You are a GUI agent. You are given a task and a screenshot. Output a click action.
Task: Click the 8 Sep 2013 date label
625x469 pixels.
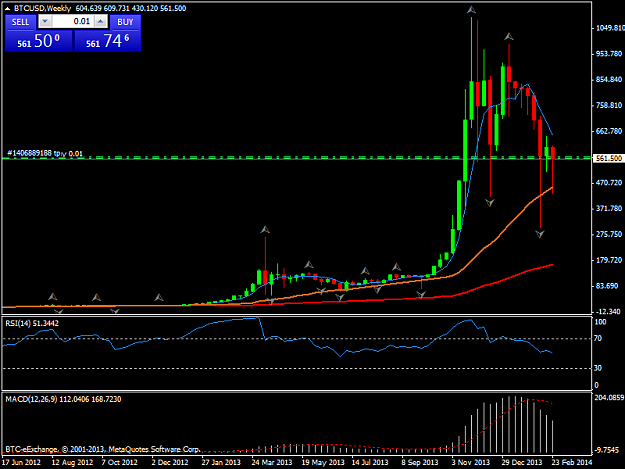(420, 462)
